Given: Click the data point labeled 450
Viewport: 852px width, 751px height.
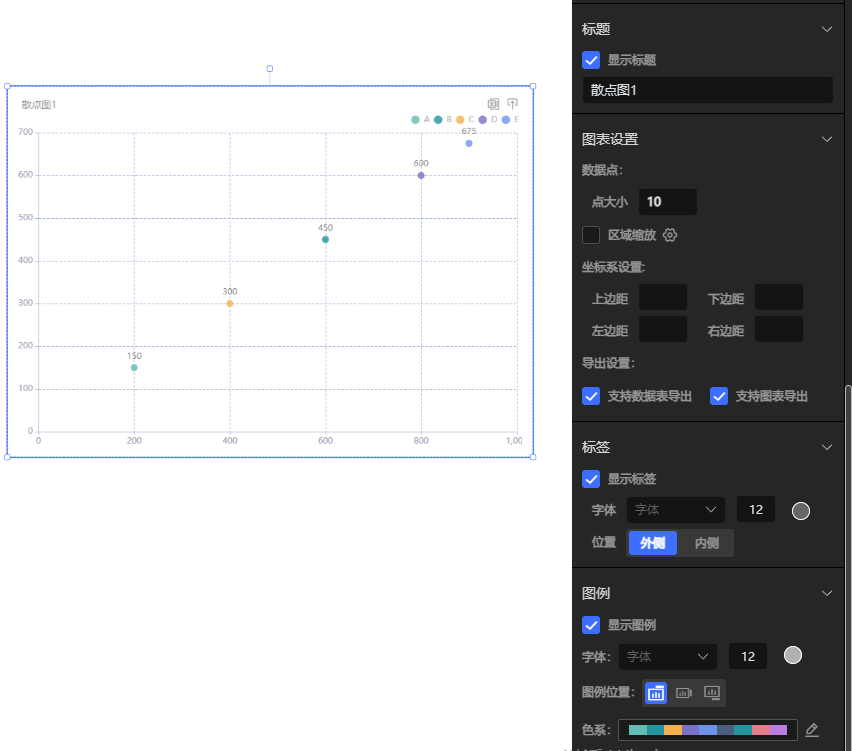Looking at the screenshot, I should coord(325,240).
